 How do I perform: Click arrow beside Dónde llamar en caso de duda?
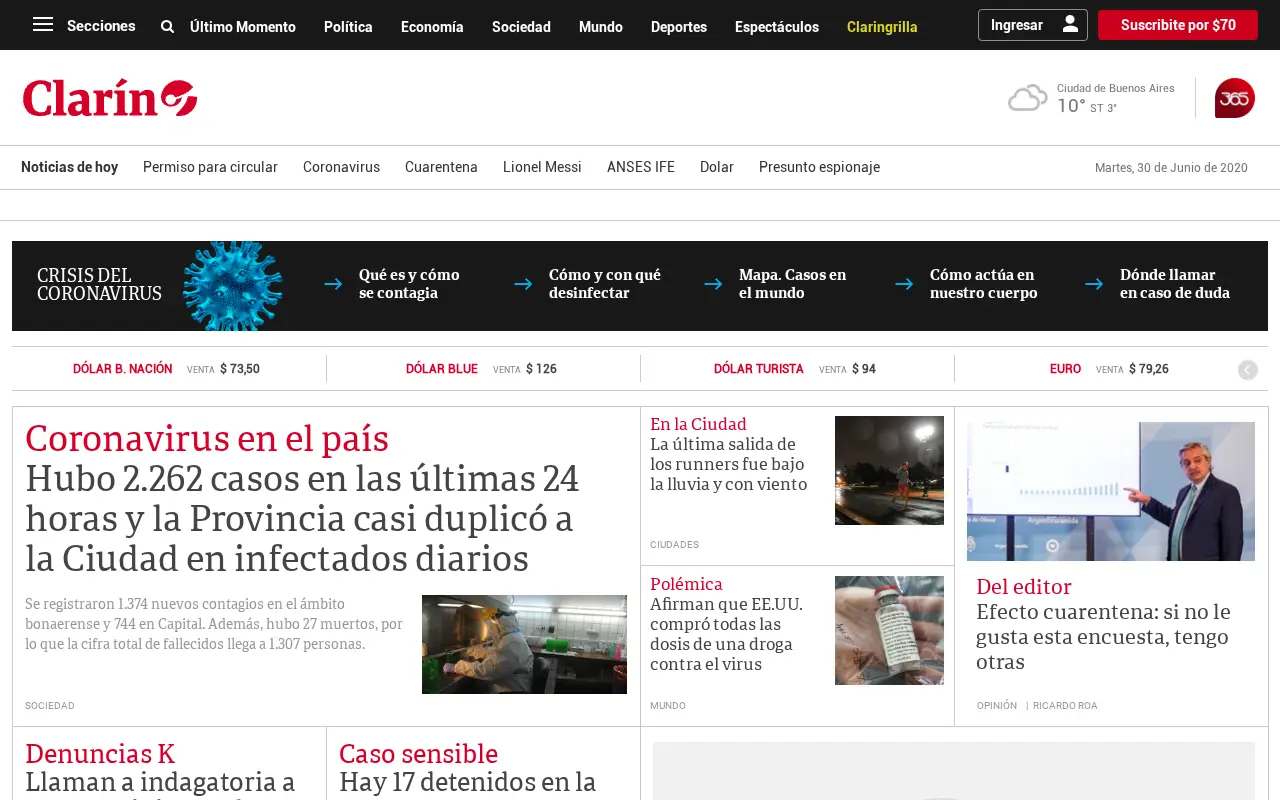coord(1094,284)
